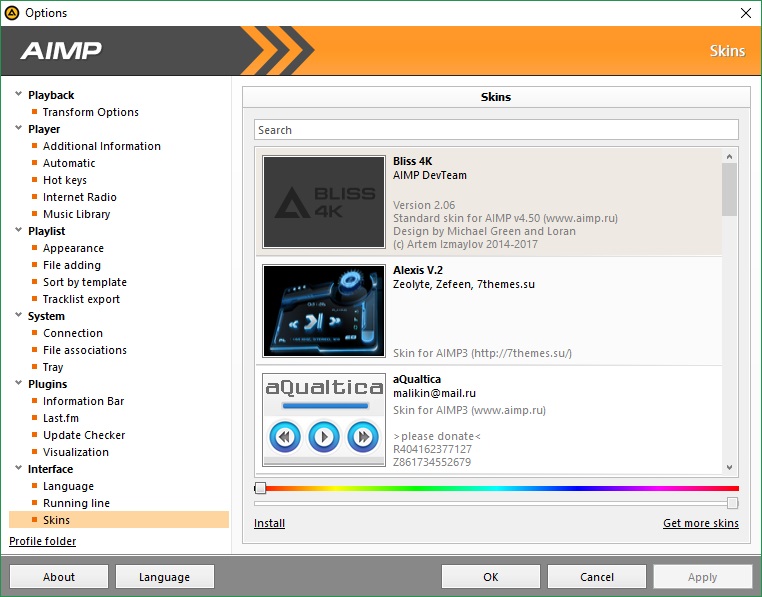
Task: Select the Player category heading
Action: coord(44,129)
